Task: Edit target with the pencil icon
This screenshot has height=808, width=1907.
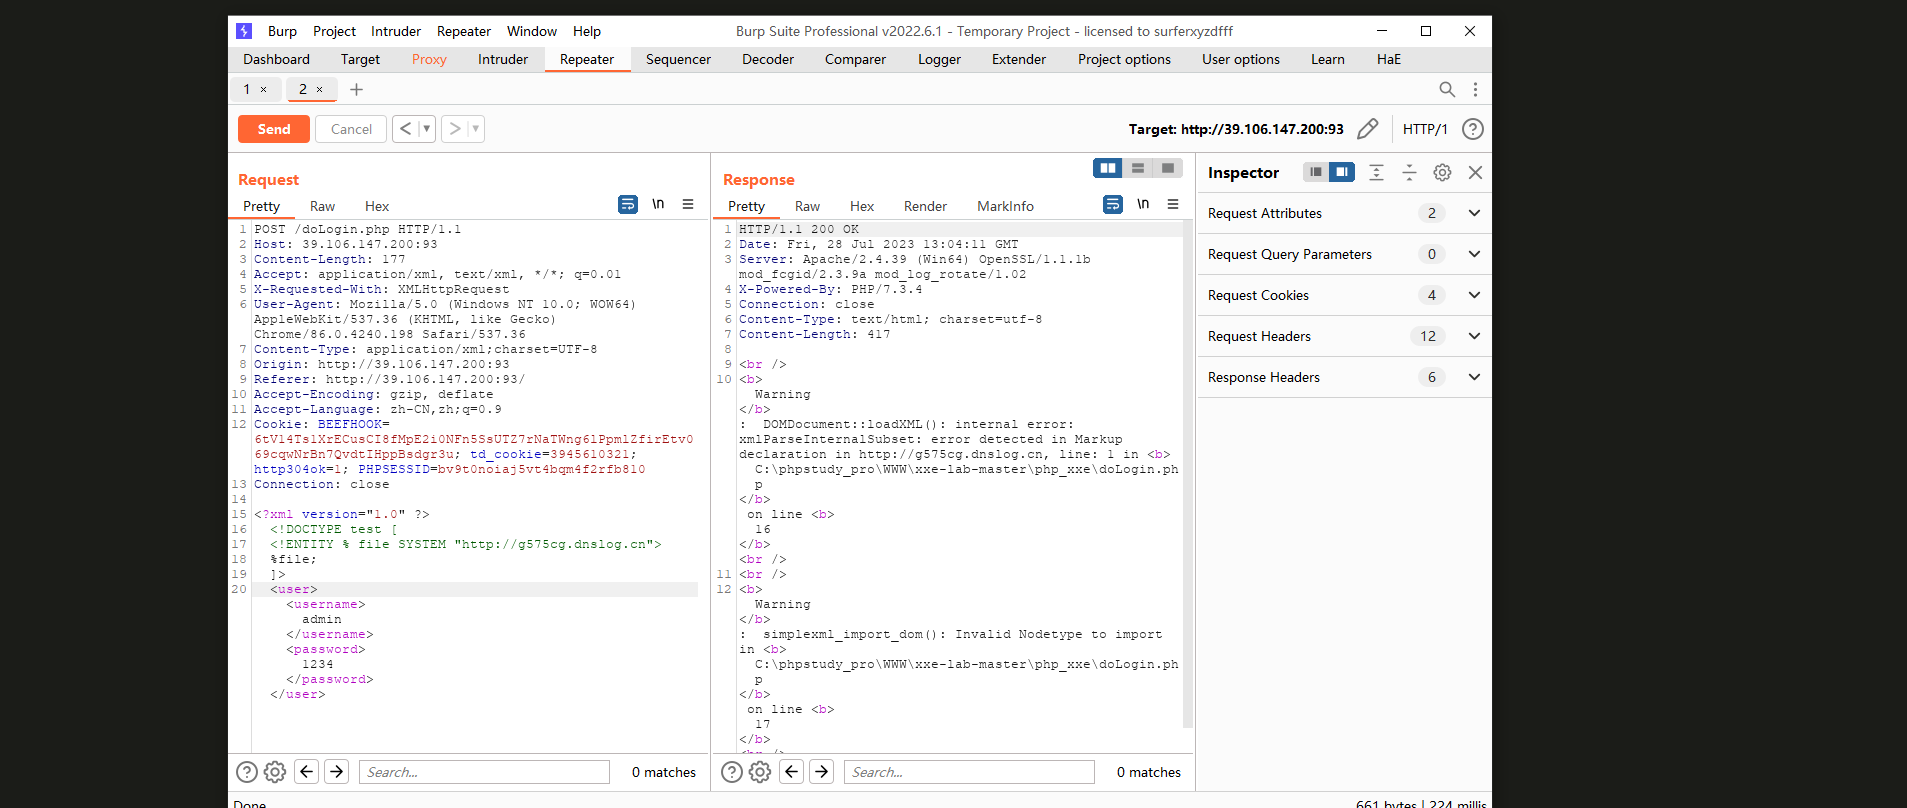Action: pos(1368,129)
